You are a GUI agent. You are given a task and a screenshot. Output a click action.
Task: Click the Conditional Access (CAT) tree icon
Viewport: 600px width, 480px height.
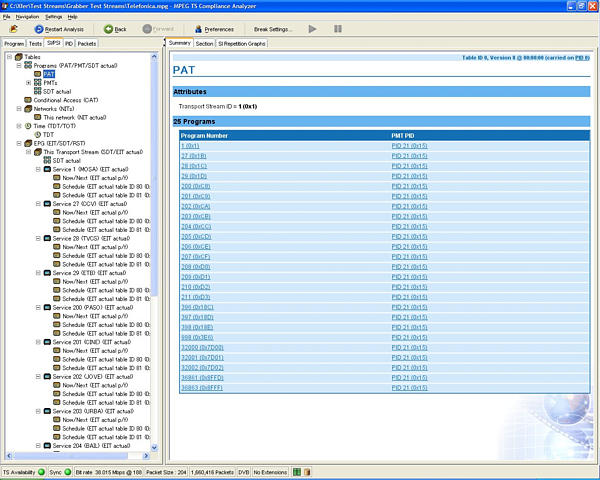27,100
